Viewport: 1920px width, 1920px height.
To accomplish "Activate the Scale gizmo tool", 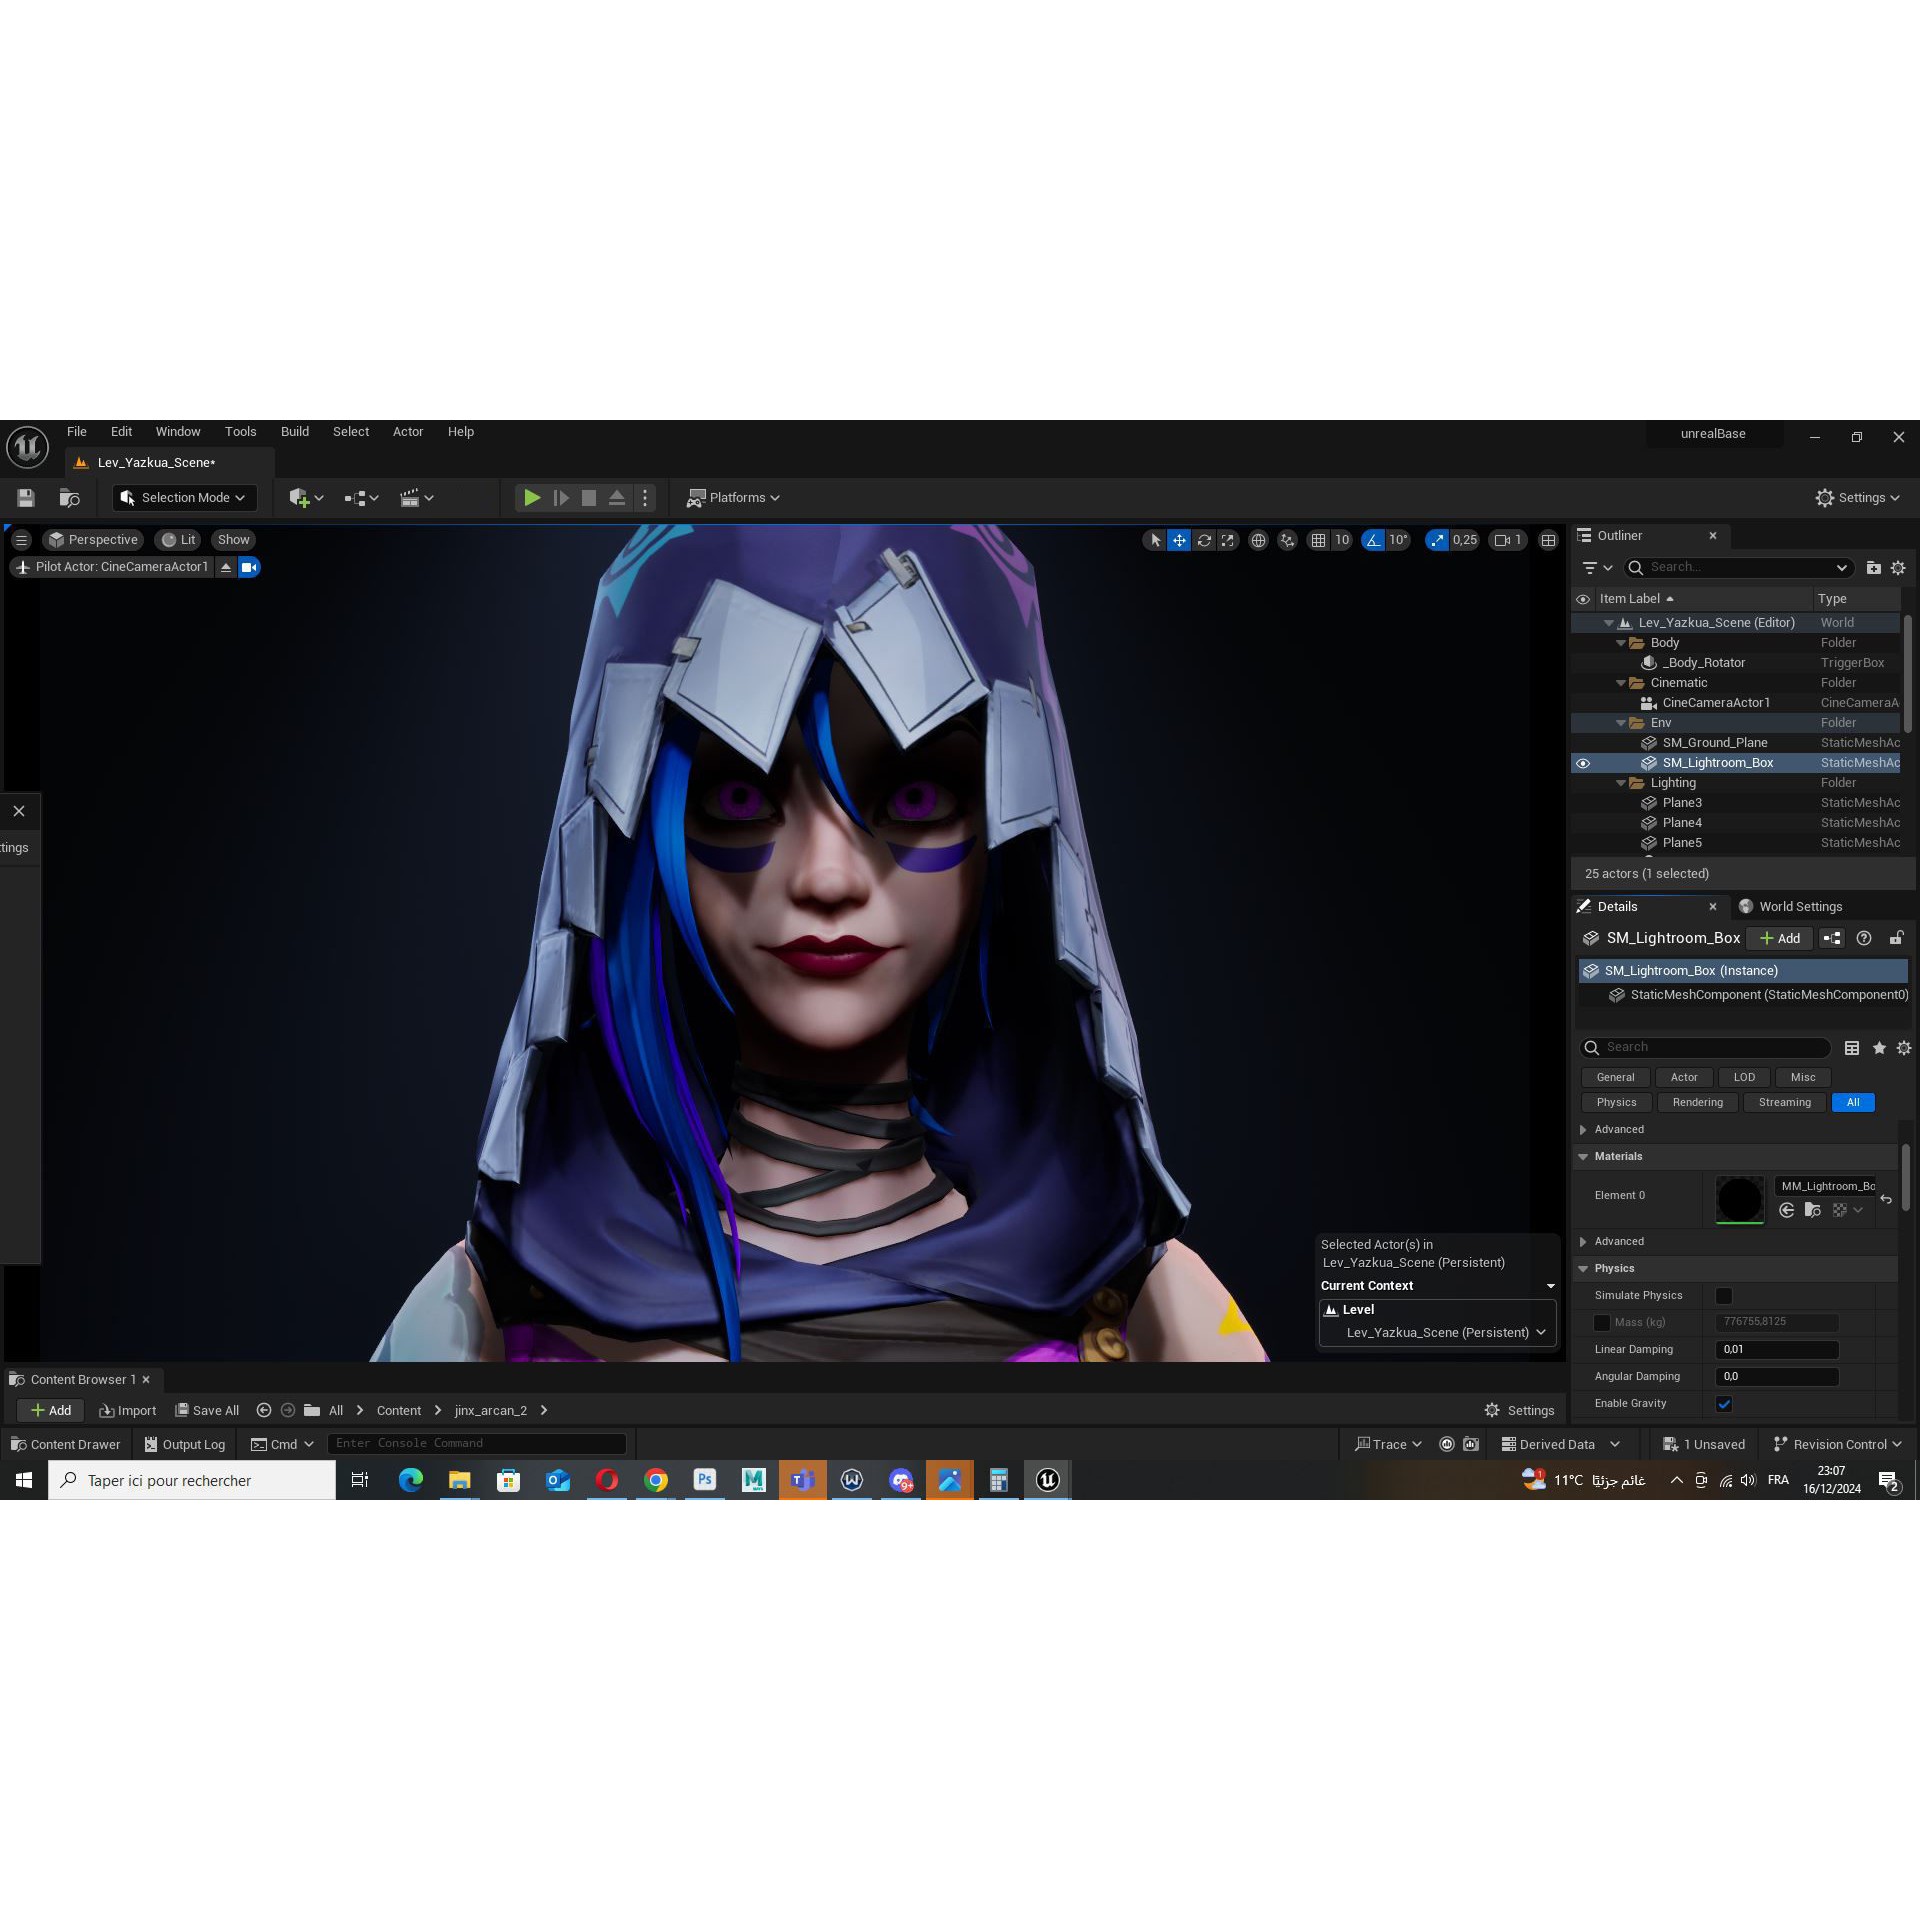I will coord(1228,540).
